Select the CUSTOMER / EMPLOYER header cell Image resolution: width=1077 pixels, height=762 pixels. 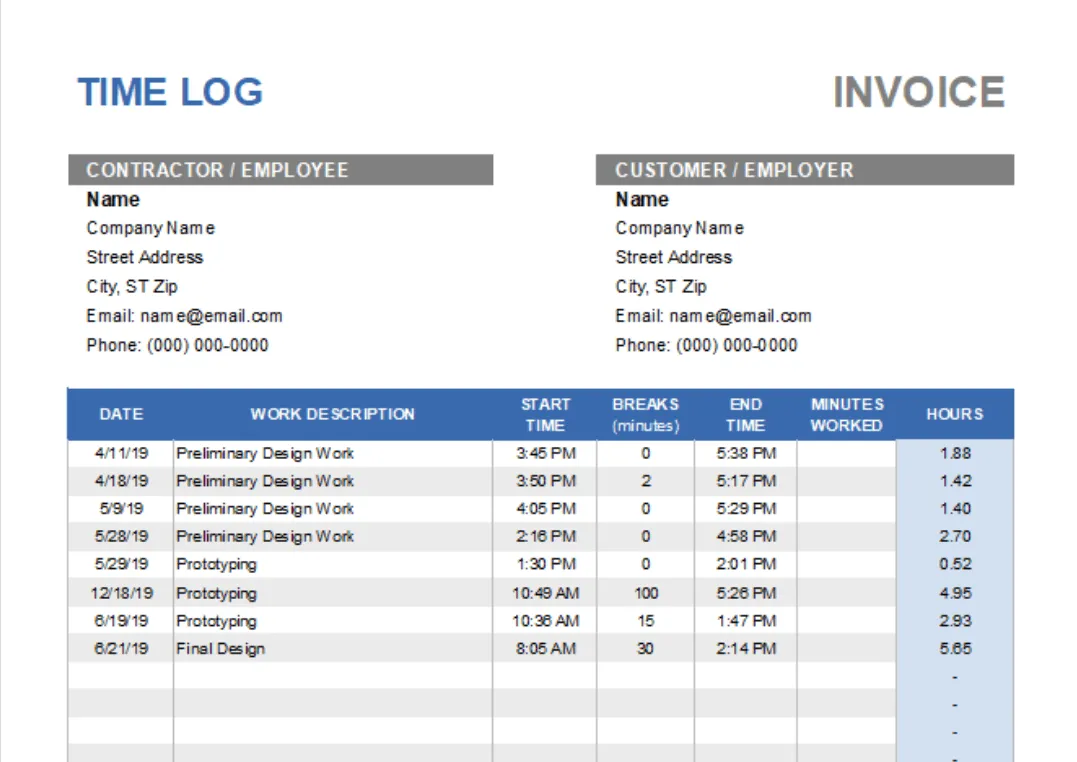click(x=805, y=170)
